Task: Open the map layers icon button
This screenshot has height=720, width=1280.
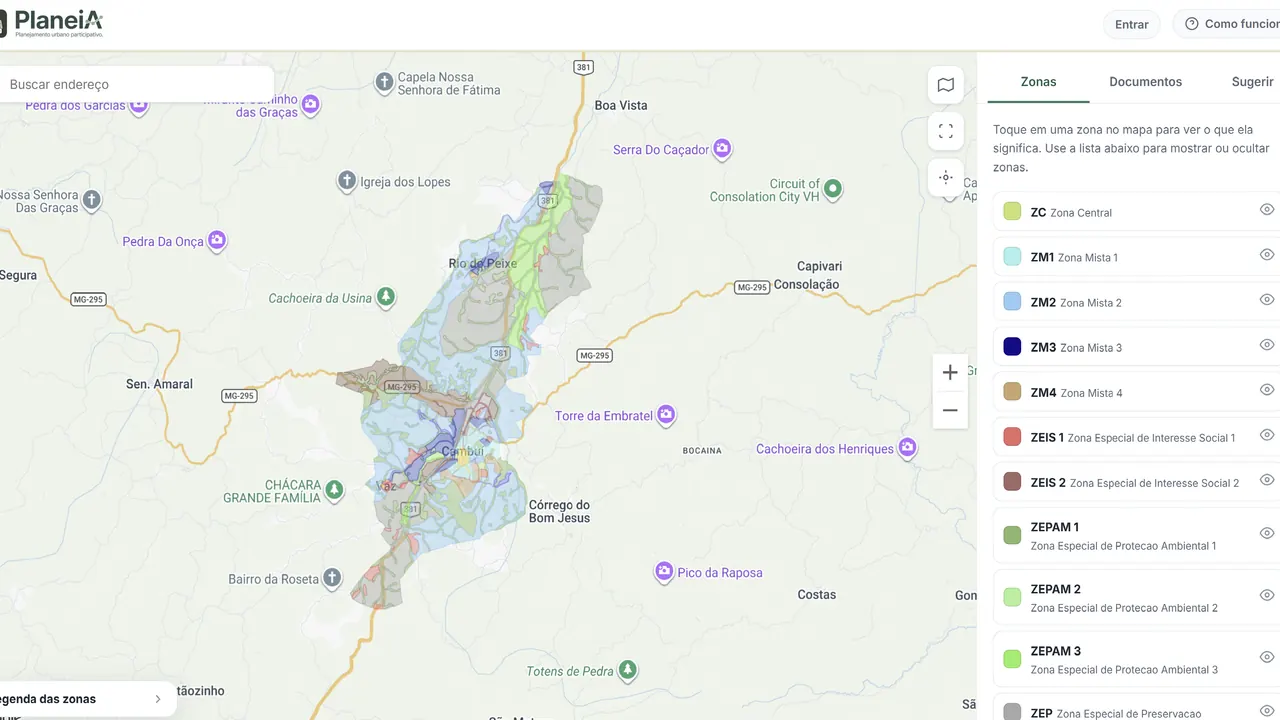Action: pos(946,85)
